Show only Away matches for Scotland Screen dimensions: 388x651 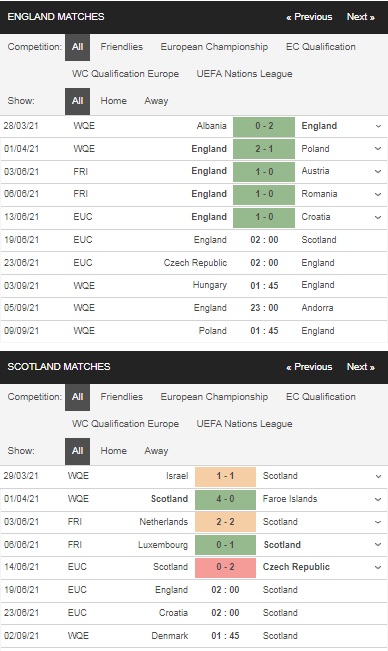(156, 451)
